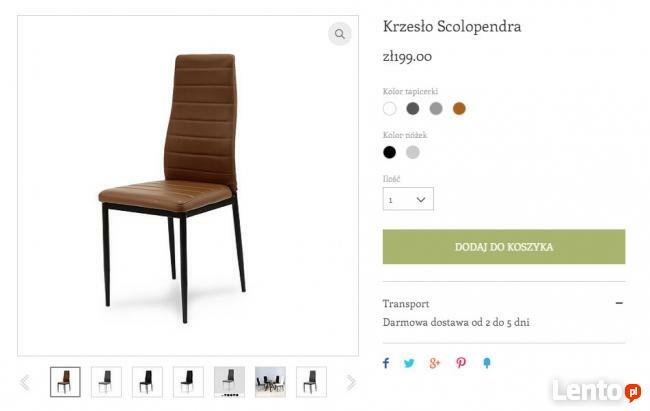Choose dark gray upholstery color
The width and height of the screenshot is (650, 411).
[x=412, y=109]
